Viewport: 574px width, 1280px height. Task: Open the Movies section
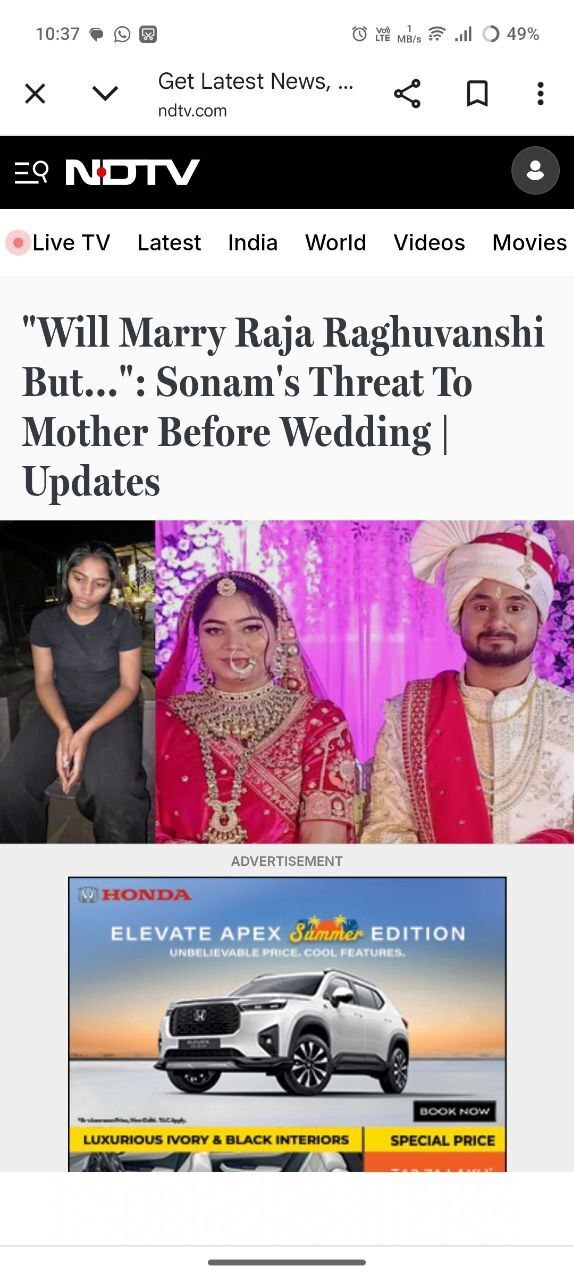(x=530, y=242)
